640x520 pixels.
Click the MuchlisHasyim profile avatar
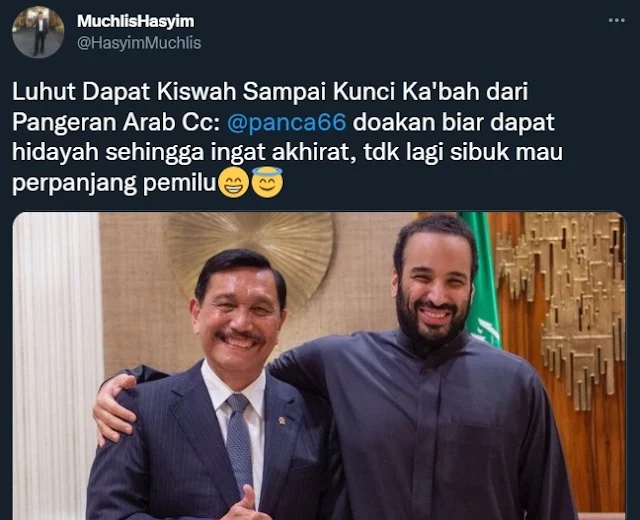[x=38, y=32]
